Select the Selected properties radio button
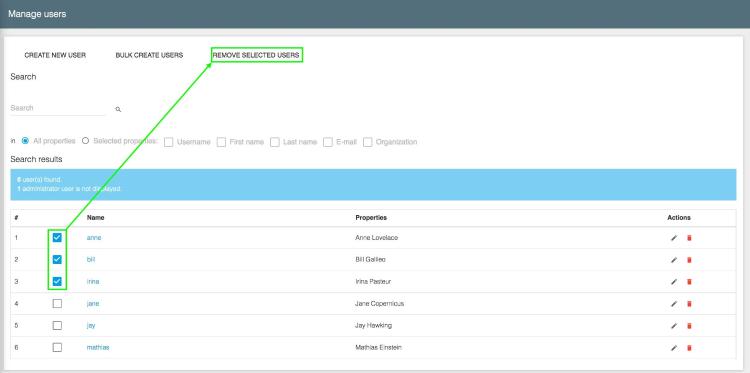This screenshot has width=750, height=373. pos(86,141)
